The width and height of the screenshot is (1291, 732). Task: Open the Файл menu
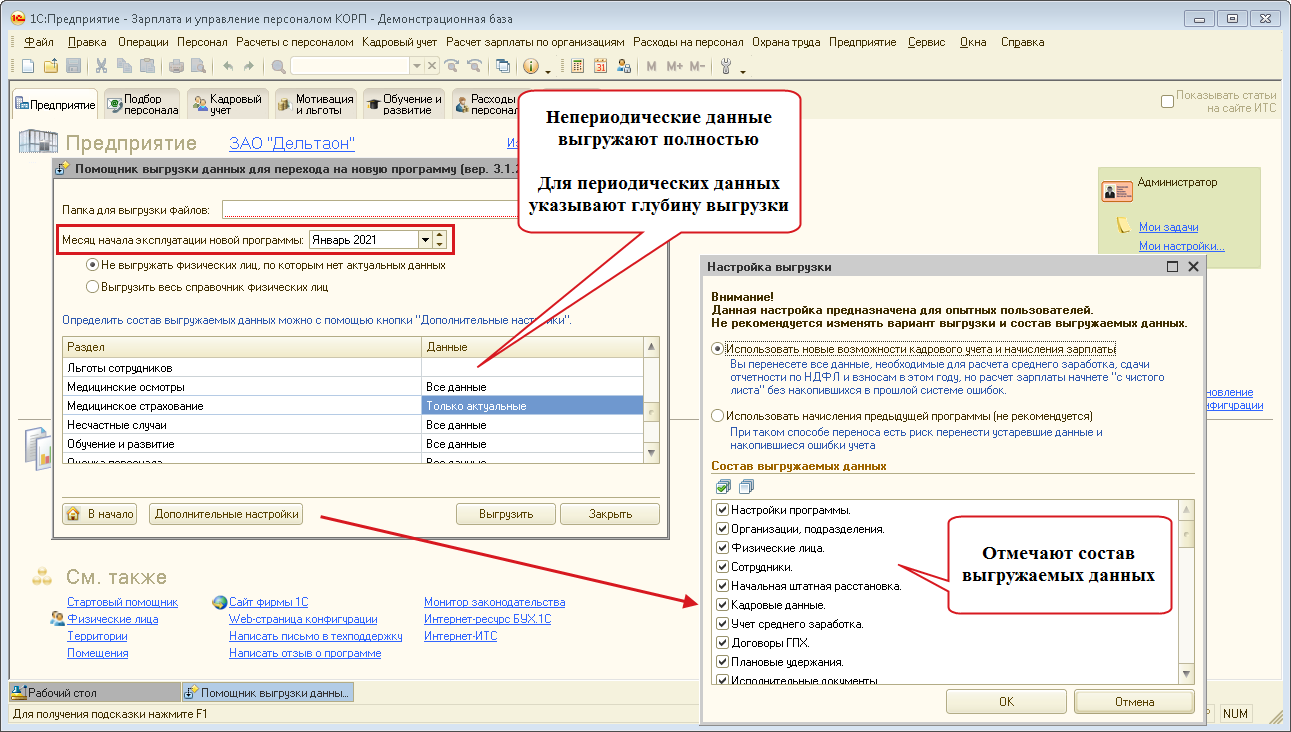pyautogui.click(x=38, y=42)
